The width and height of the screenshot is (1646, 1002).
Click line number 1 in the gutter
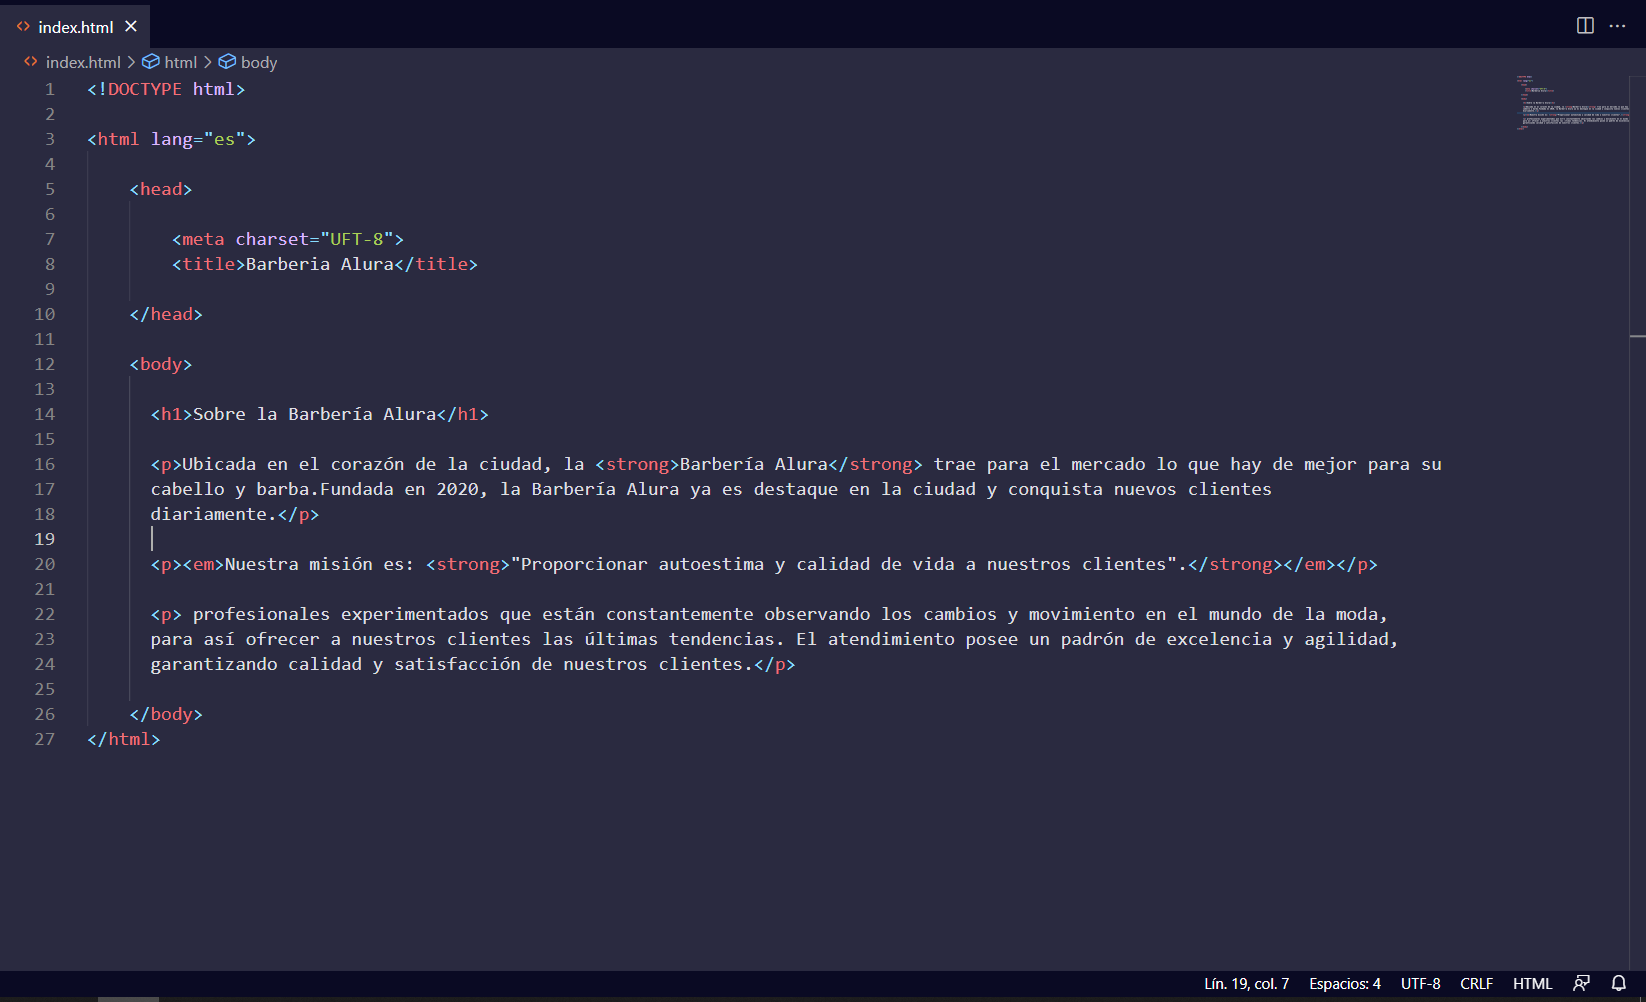pyautogui.click(x=49, y=89)
